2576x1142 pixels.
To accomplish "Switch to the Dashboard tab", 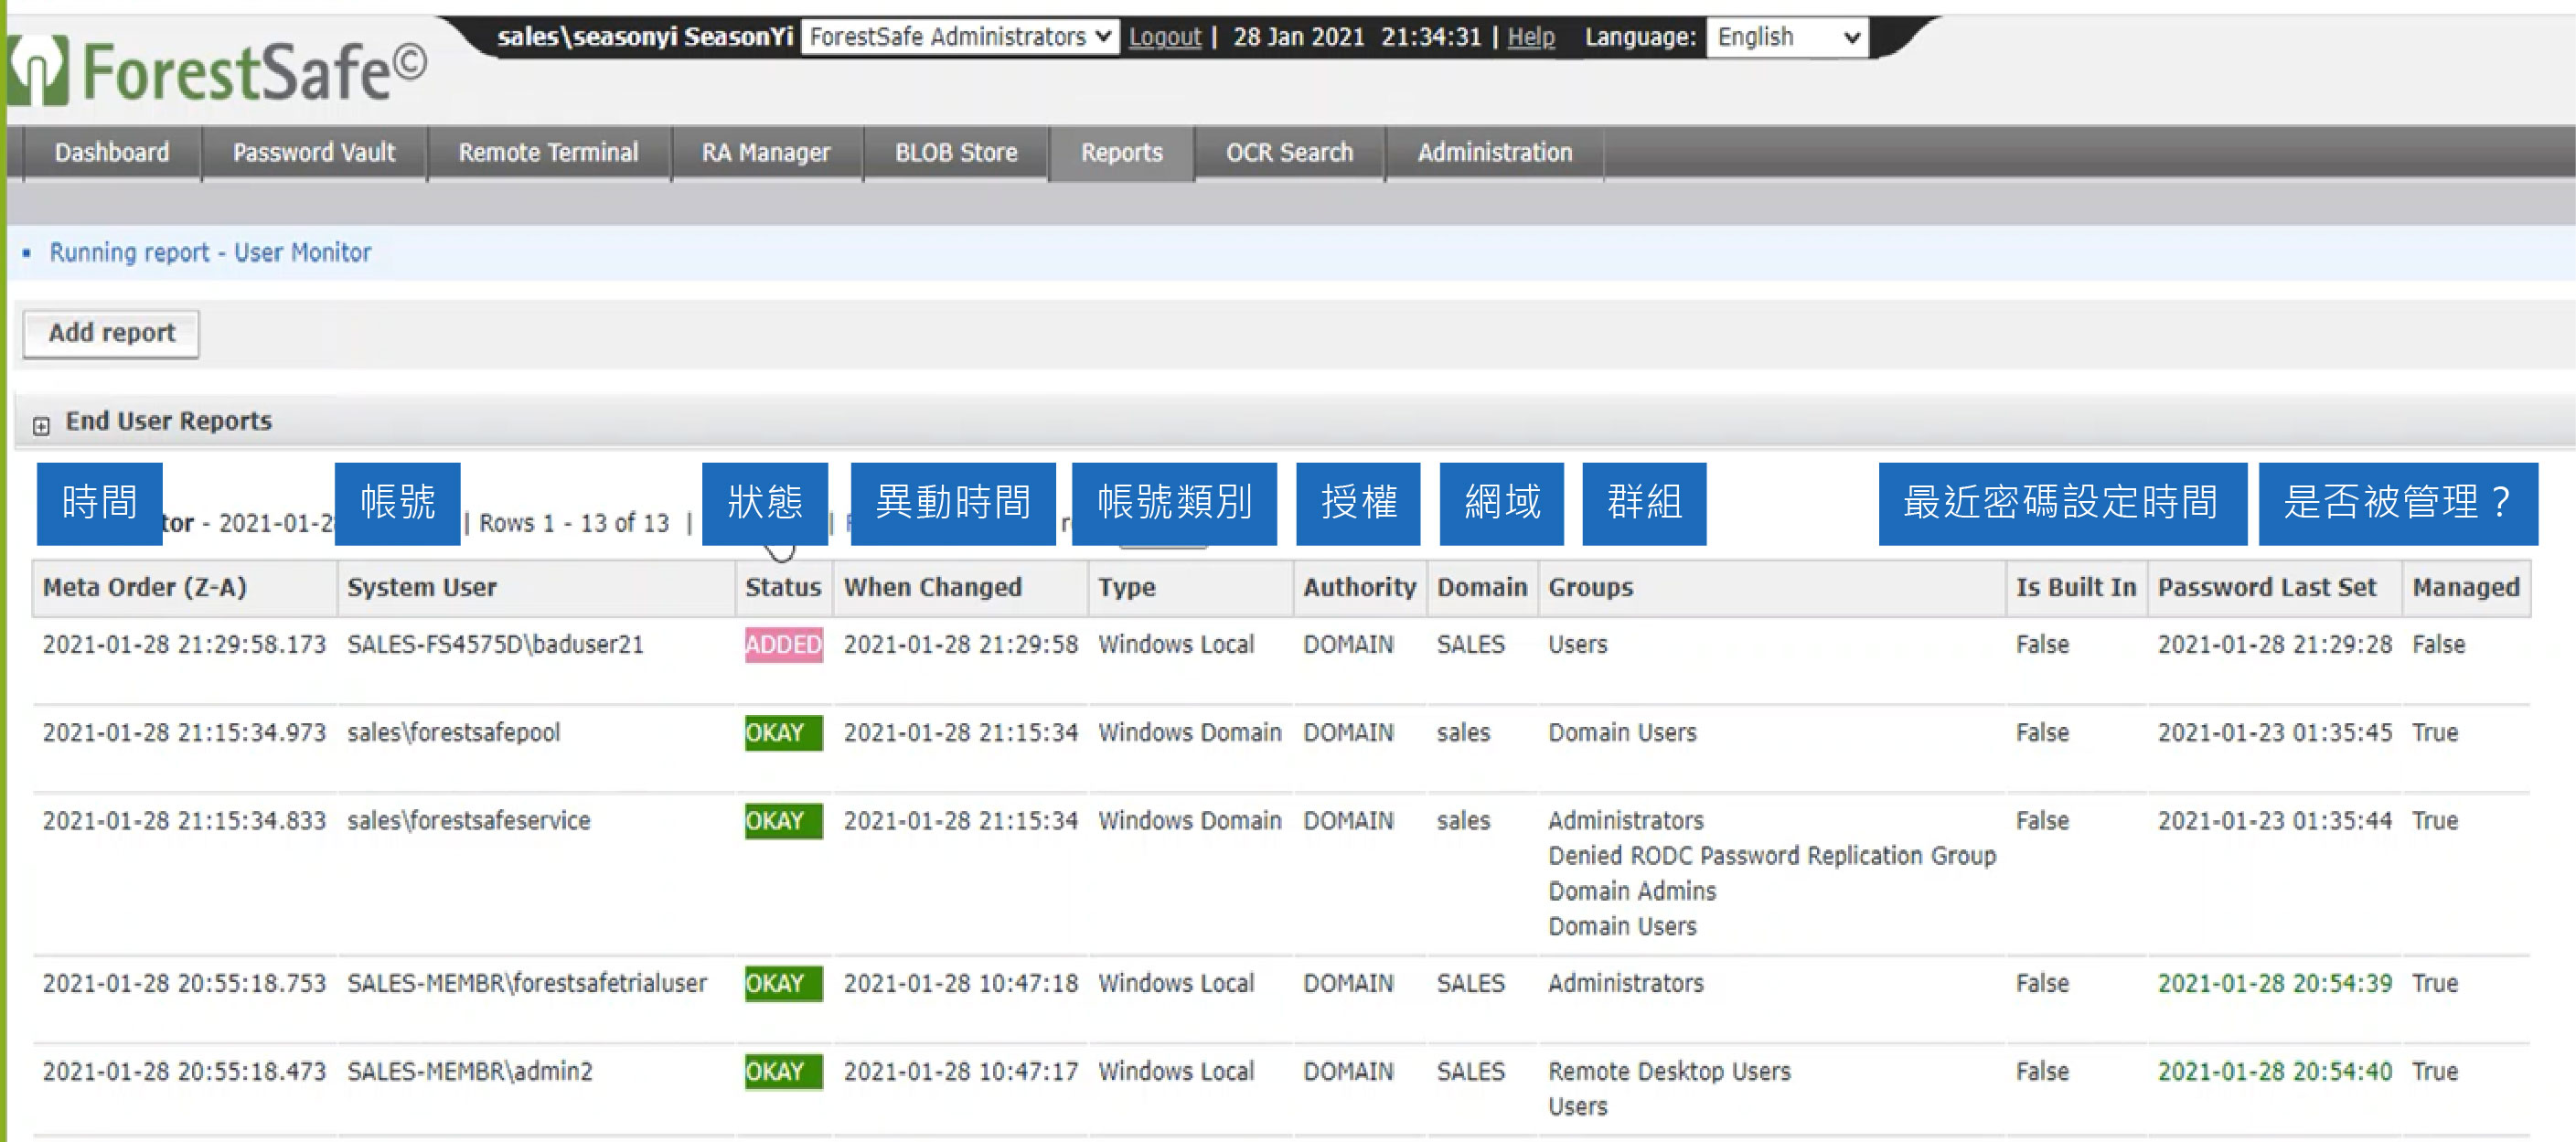I will (112, 152).
